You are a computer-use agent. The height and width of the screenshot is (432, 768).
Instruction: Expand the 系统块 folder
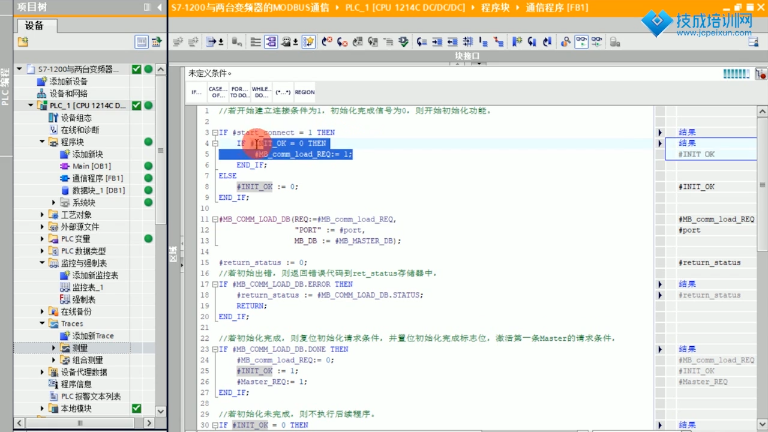point(54,202)
